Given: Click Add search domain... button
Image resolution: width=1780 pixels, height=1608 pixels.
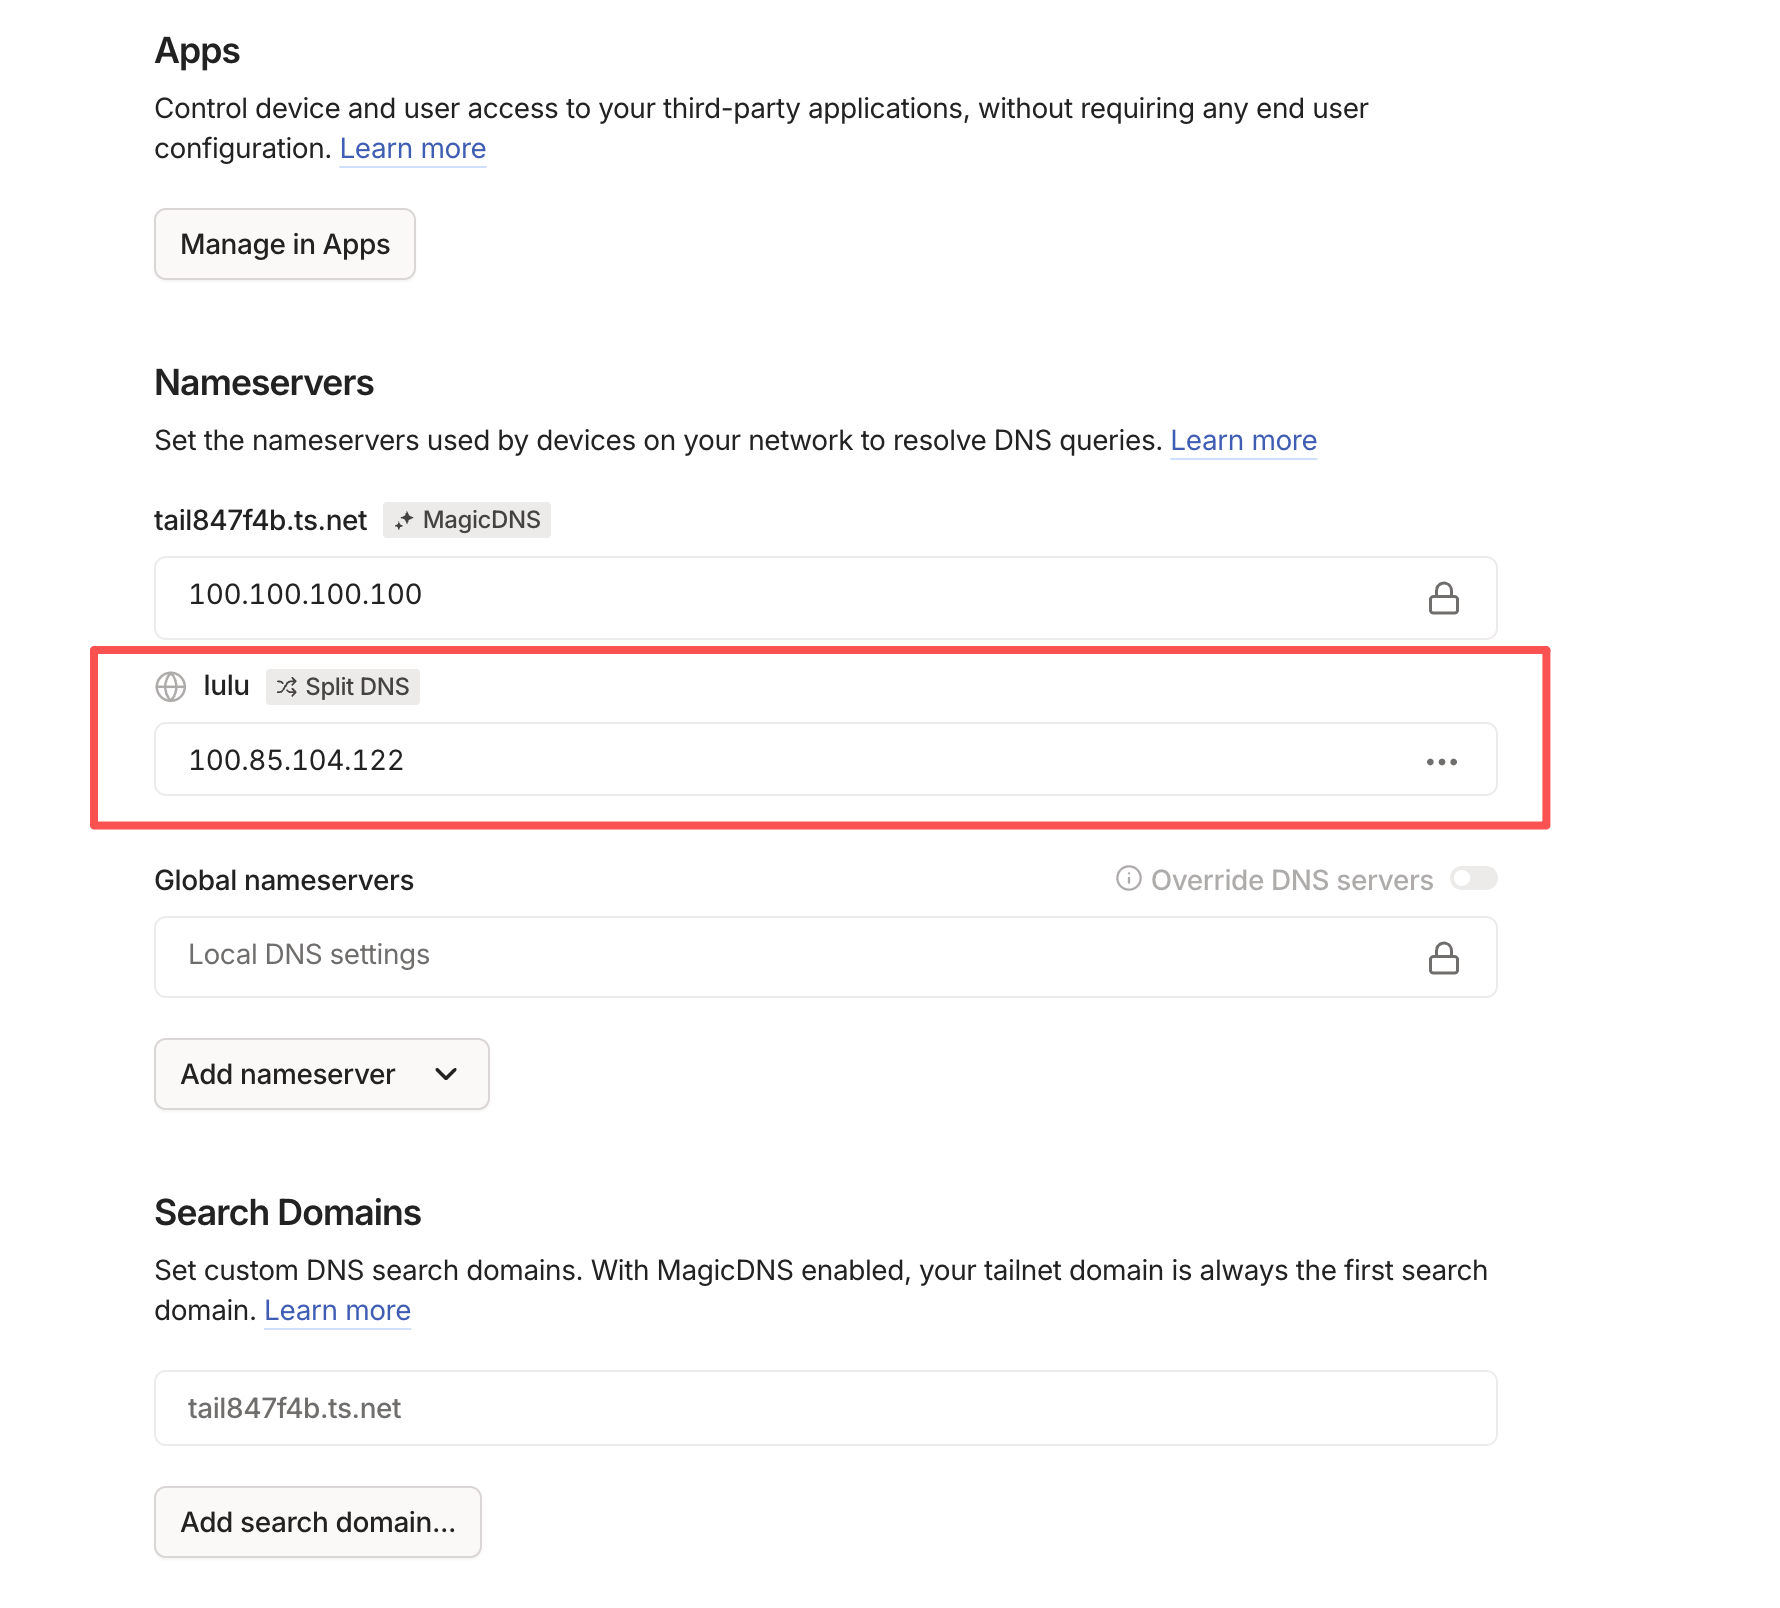Looking at the screenshot, I should 318,1522.
